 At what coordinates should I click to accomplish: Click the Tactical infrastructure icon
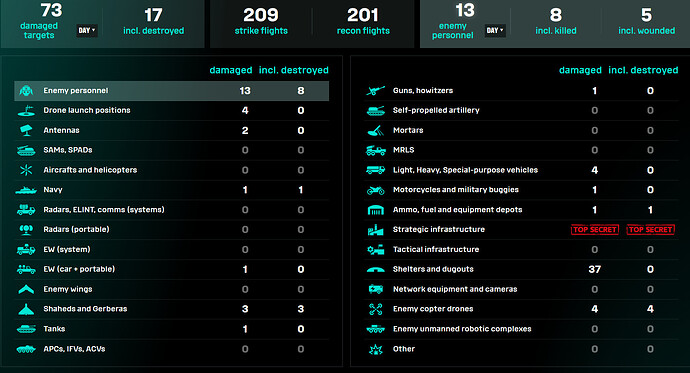(x=375, y=249)
